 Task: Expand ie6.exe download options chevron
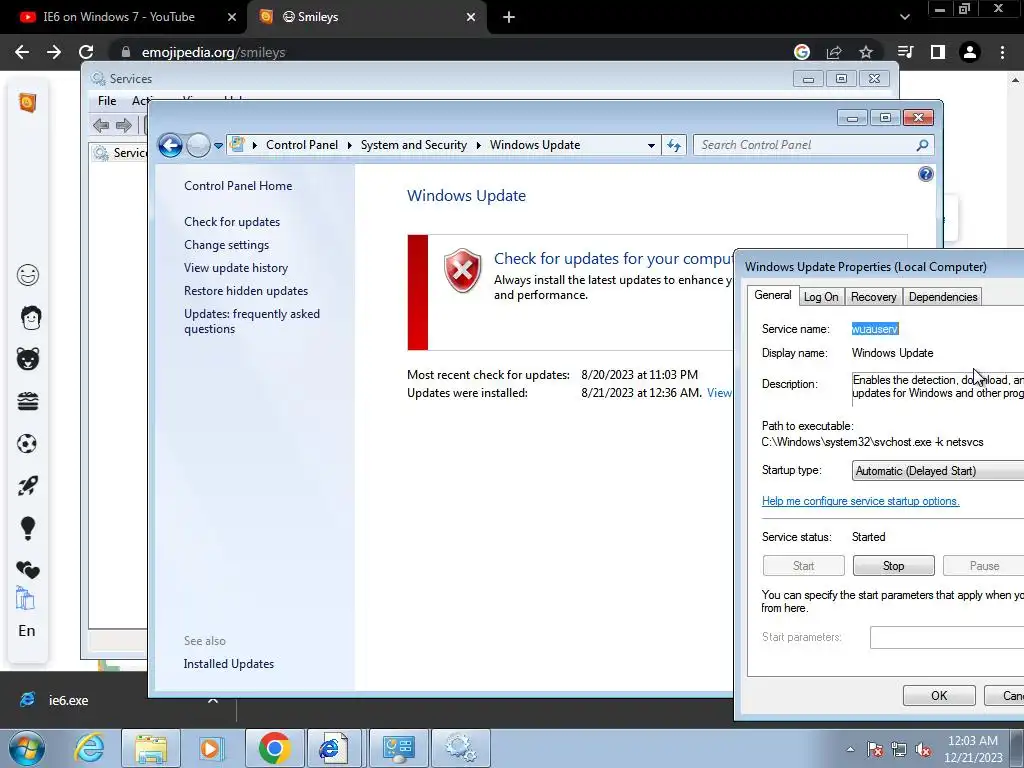click(212, 700)
